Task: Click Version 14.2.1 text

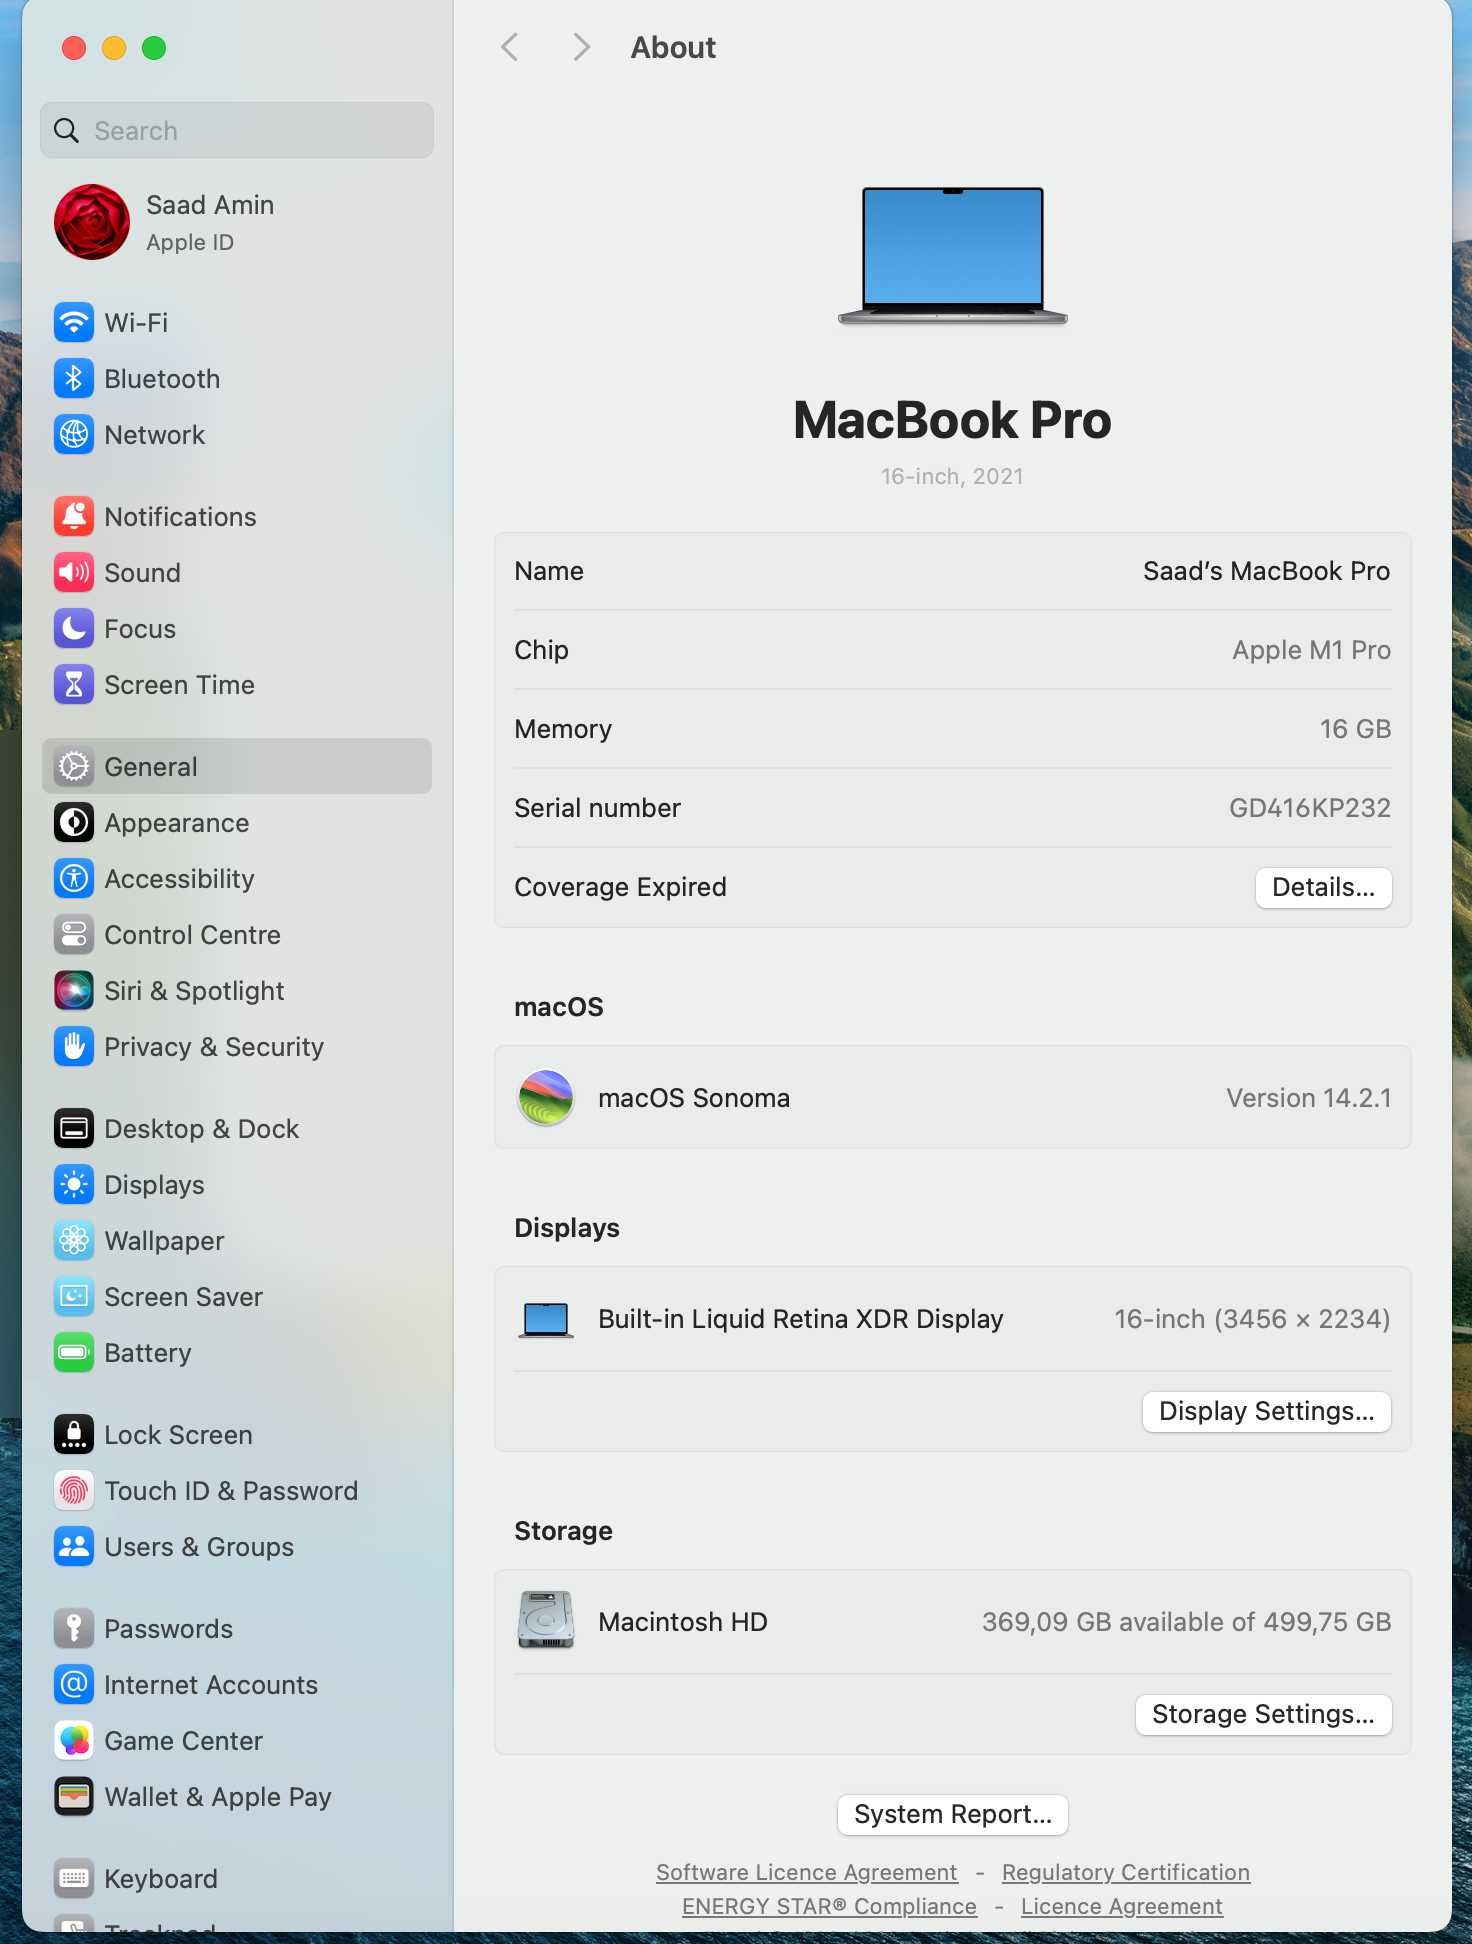Action: coord(1308,1098)
